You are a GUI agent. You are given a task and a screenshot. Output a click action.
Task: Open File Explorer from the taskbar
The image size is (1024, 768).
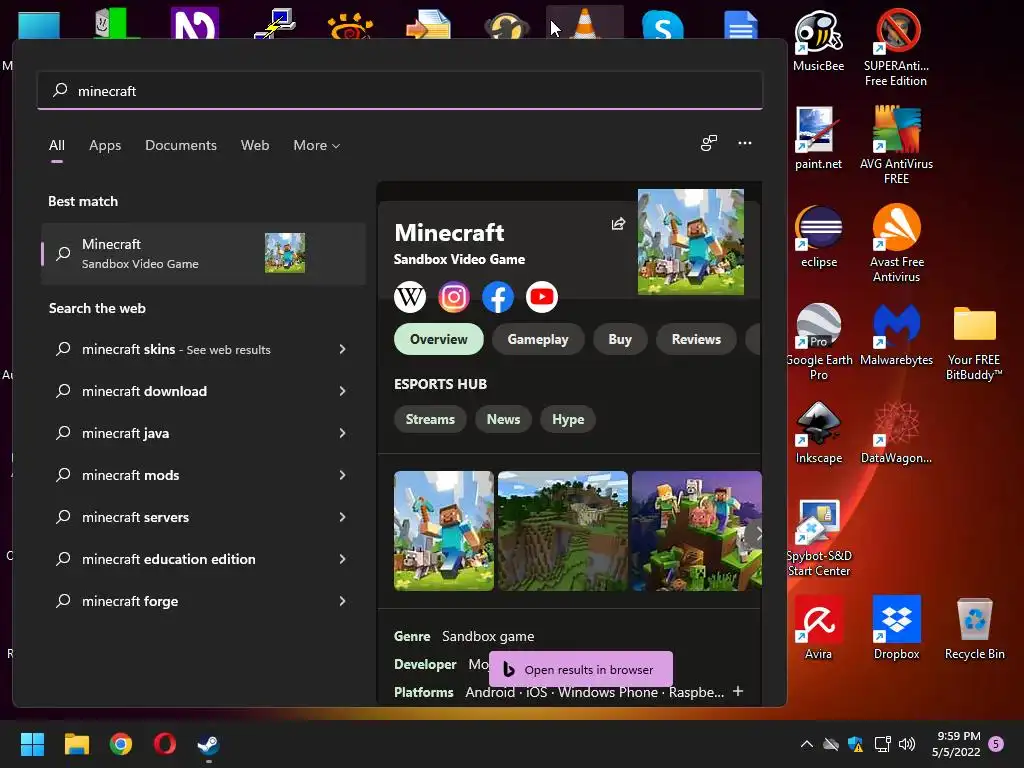click(x=76, y=744)
